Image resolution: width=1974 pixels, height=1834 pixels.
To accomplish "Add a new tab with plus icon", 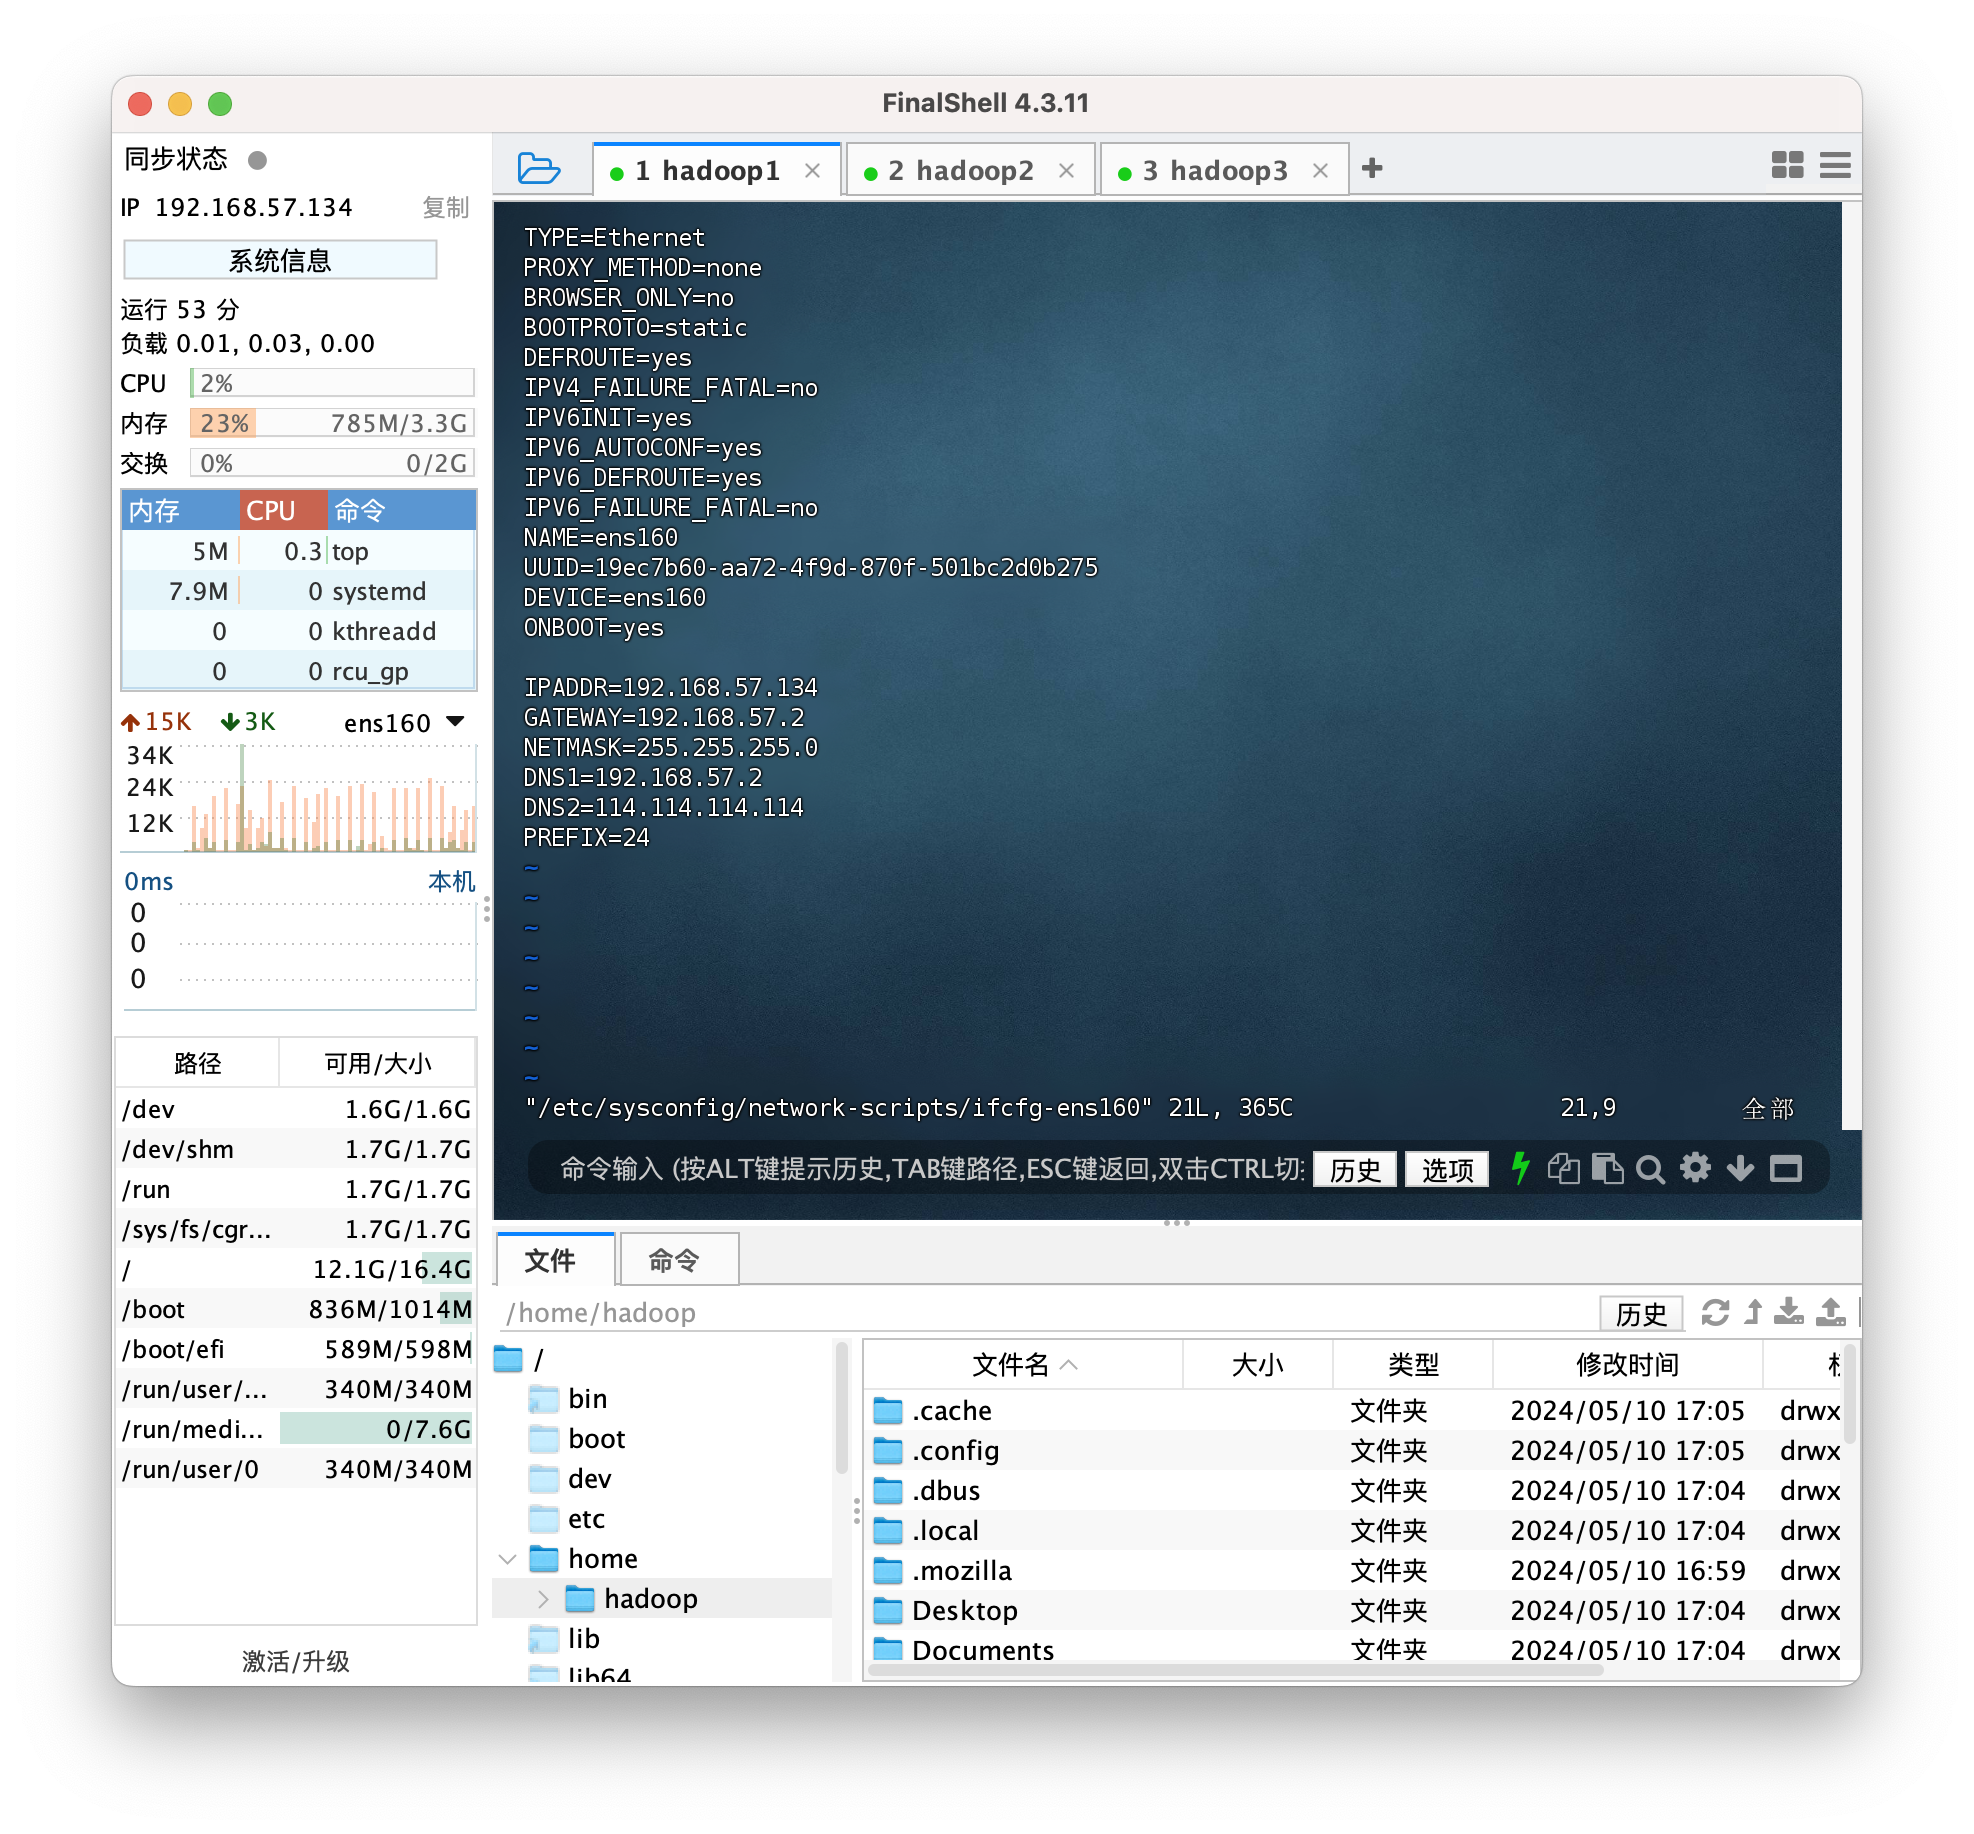I will click(1372, 168).
